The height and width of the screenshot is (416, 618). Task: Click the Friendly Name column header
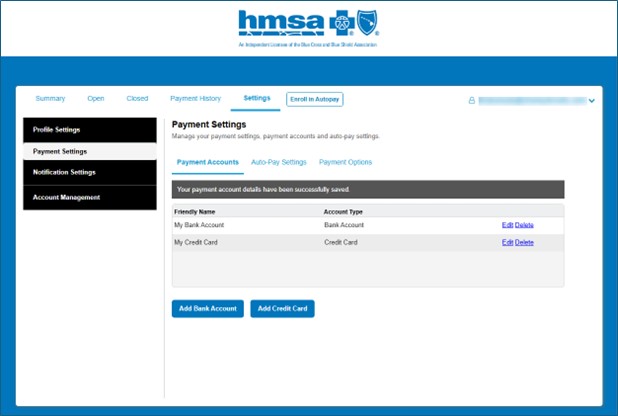point(195,212)
